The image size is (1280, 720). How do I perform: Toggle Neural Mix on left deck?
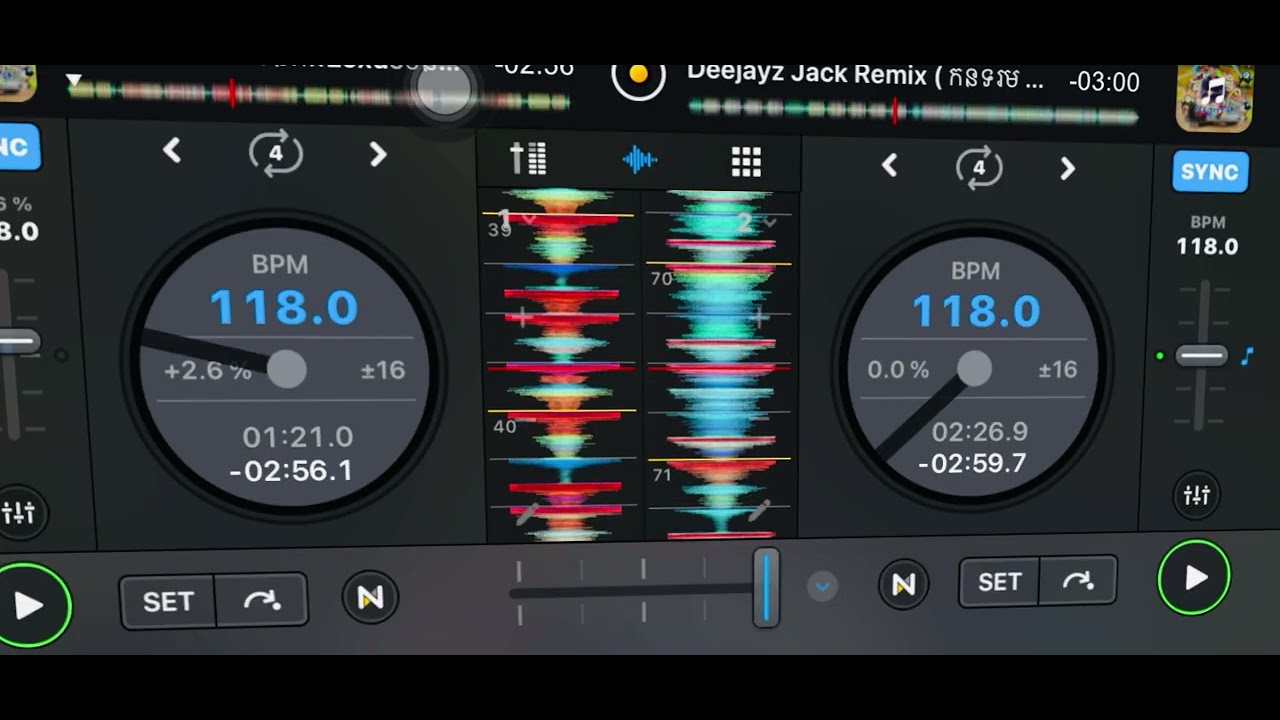click(x=370, y=597)
